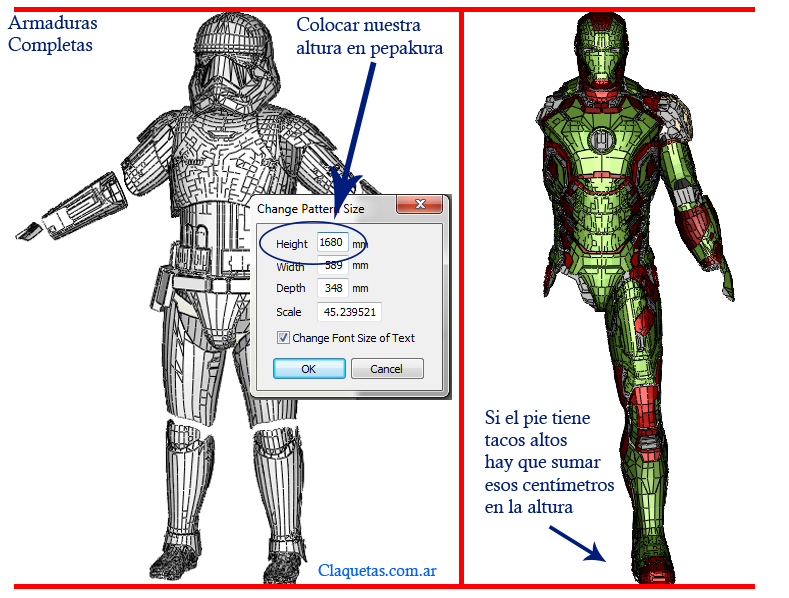Toggle Change Font Size of Text checkbox
789x598 pixels.
pyautogui.click(x=283, y=338)
